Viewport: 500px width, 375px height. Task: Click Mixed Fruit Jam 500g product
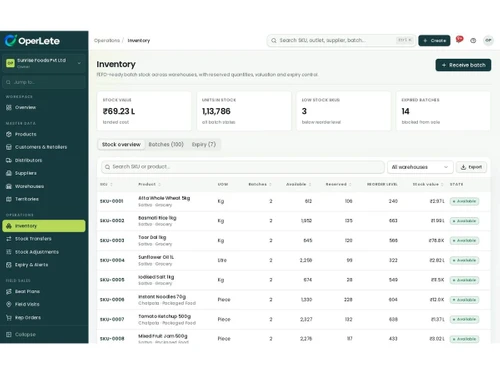[163, 336]
